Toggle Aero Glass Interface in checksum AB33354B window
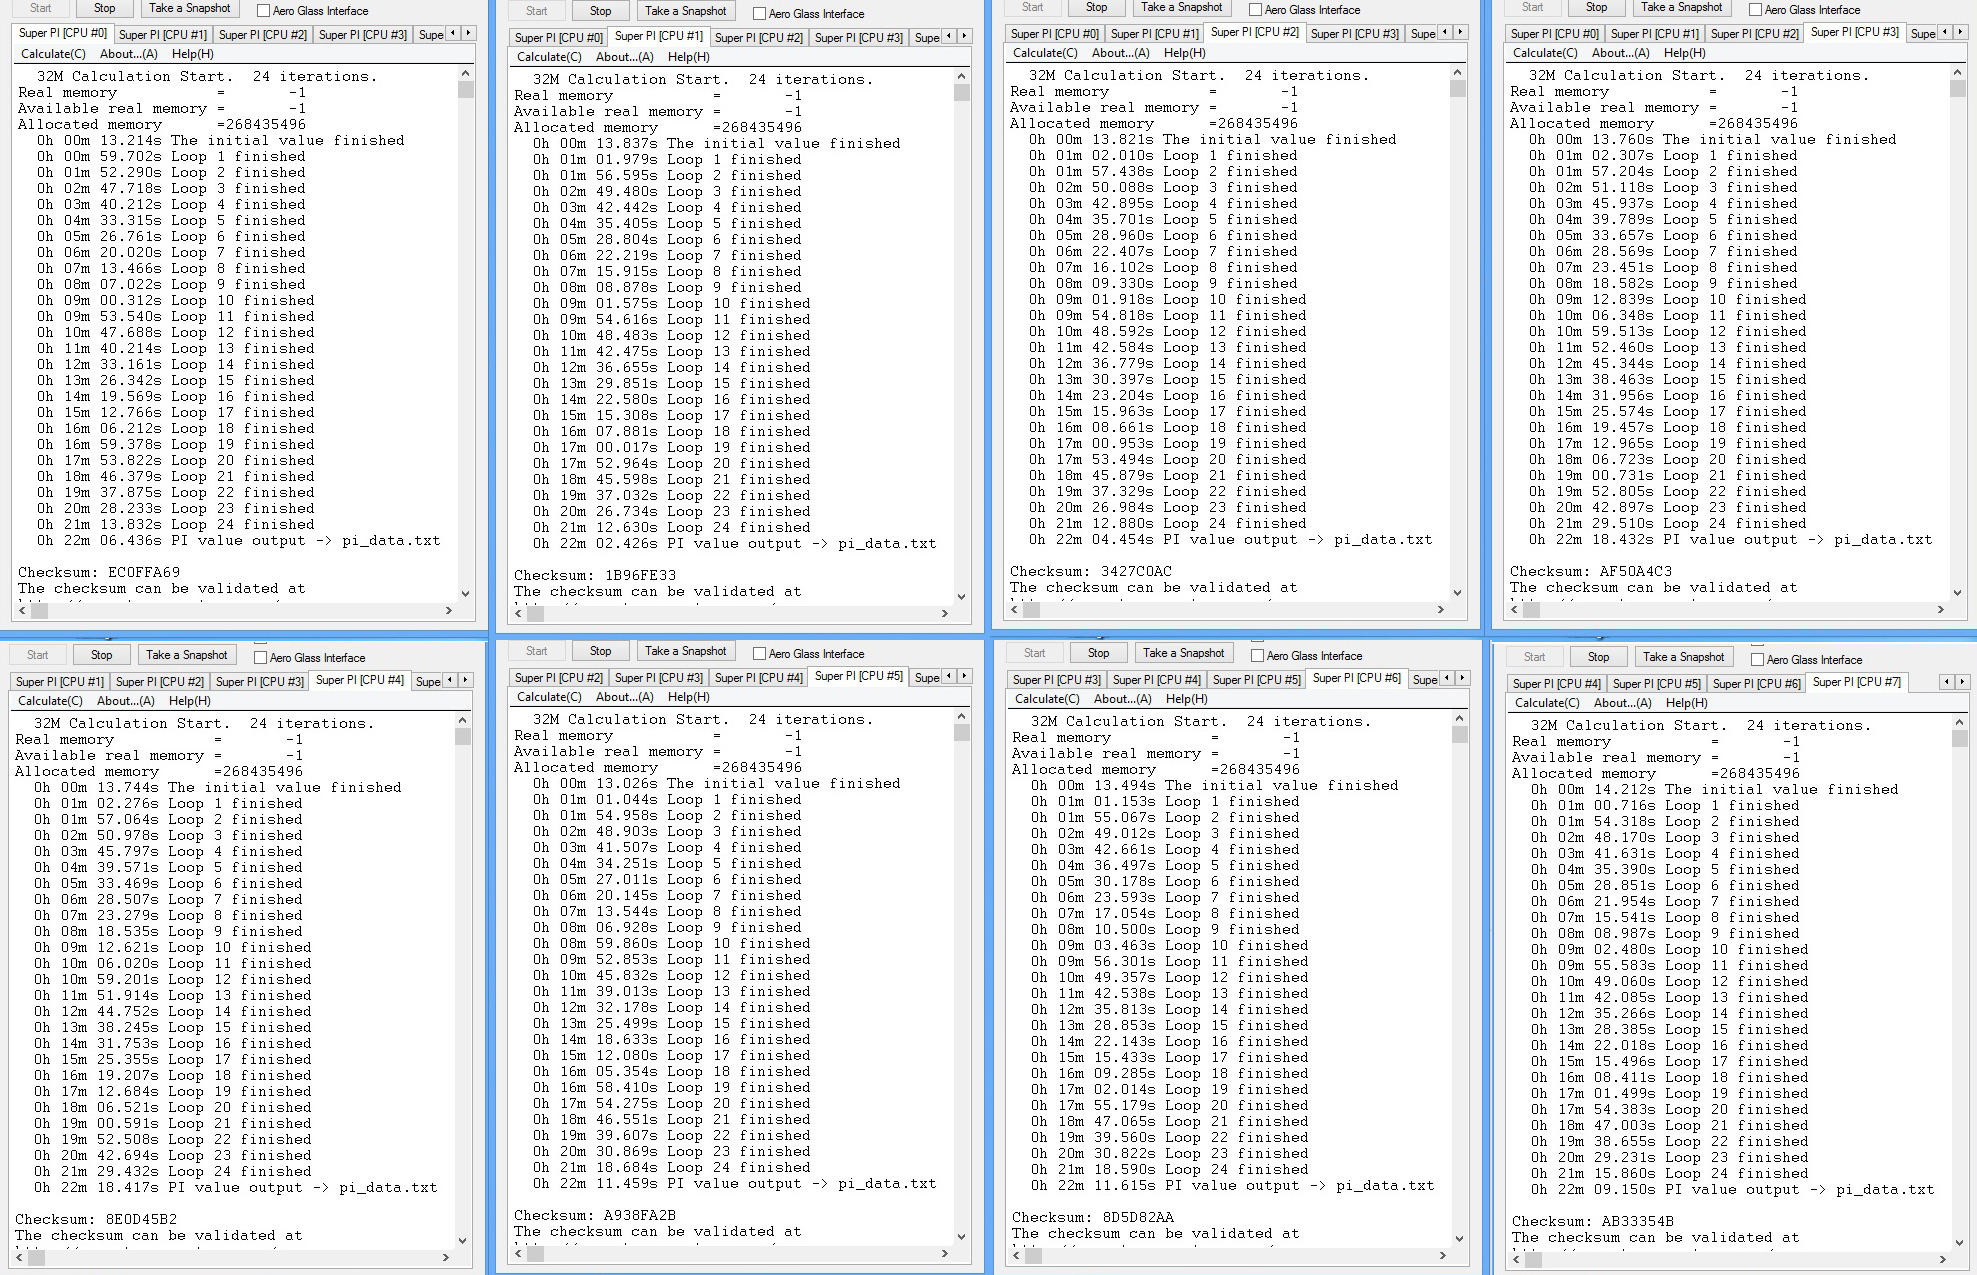This screenshot has width=1977, height=1275. click(1757, 660)
